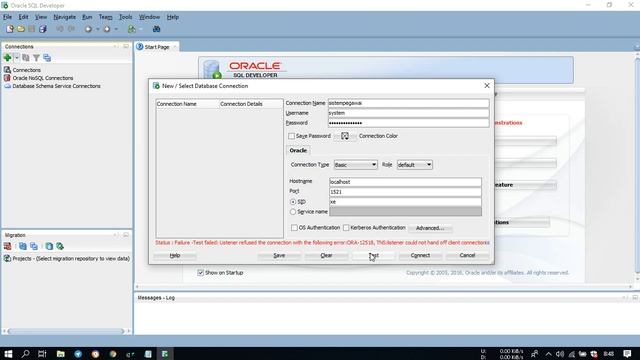Click the Hostname input field

coord(405,182)
